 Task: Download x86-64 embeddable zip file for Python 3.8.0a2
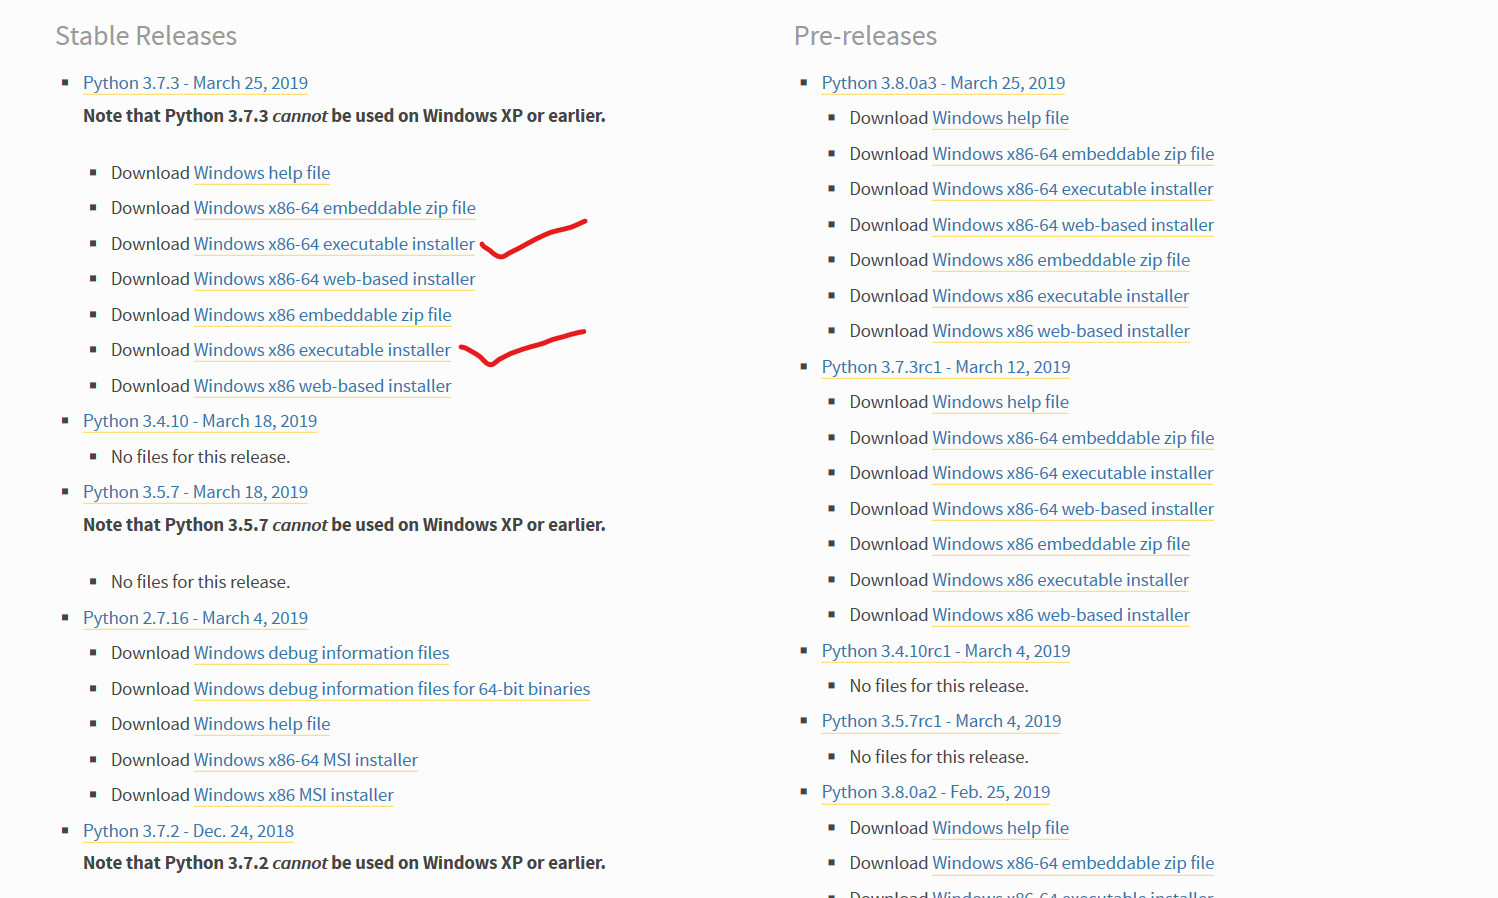pos(1073,863)
